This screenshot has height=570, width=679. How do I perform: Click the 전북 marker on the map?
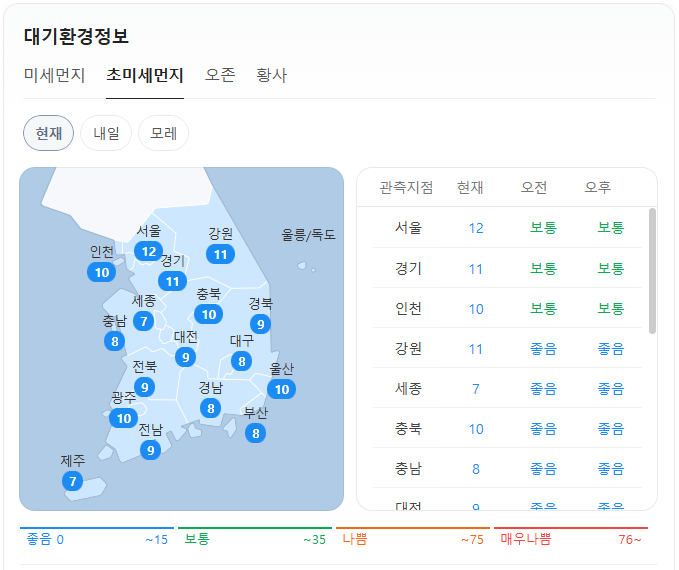(x=145, y=387)
